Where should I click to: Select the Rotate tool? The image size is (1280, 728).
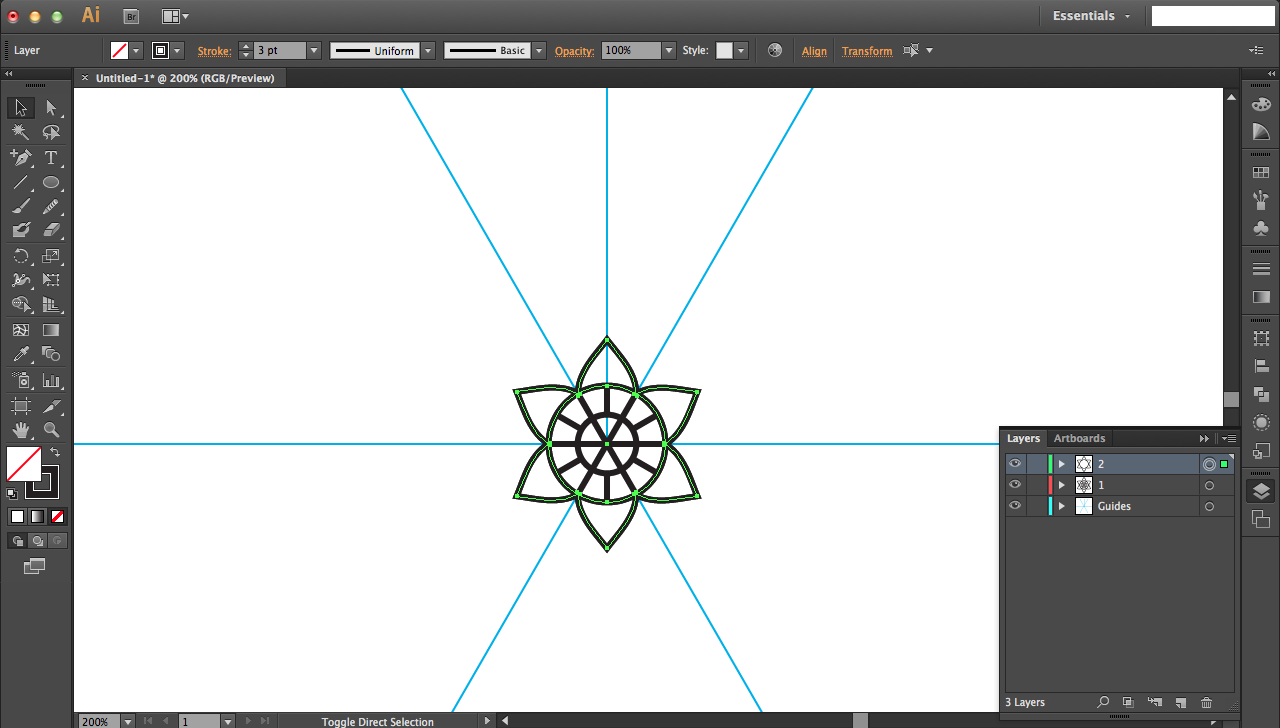pyautogui.click(x=21, y=256)
